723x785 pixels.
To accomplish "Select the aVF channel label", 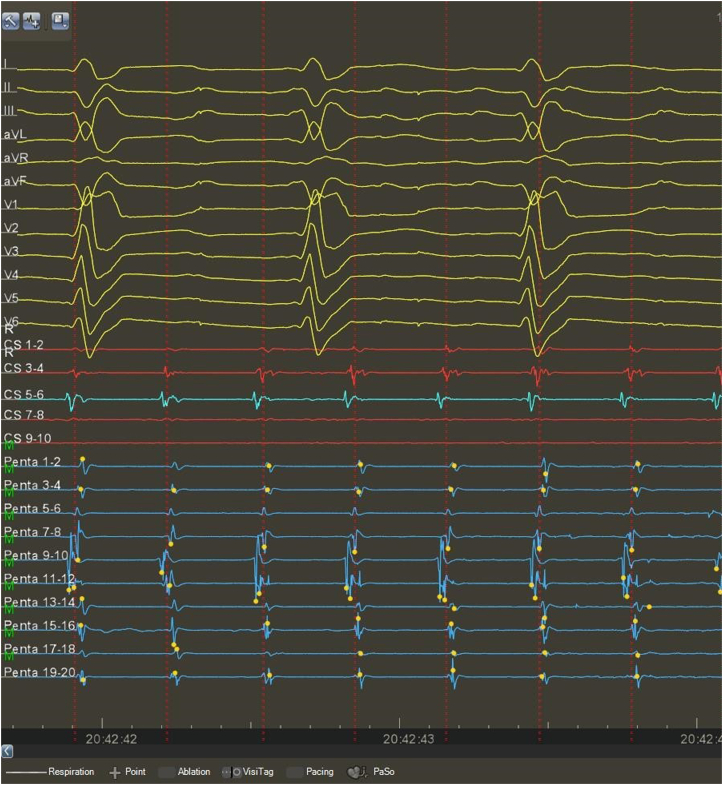I will [15, 181].
